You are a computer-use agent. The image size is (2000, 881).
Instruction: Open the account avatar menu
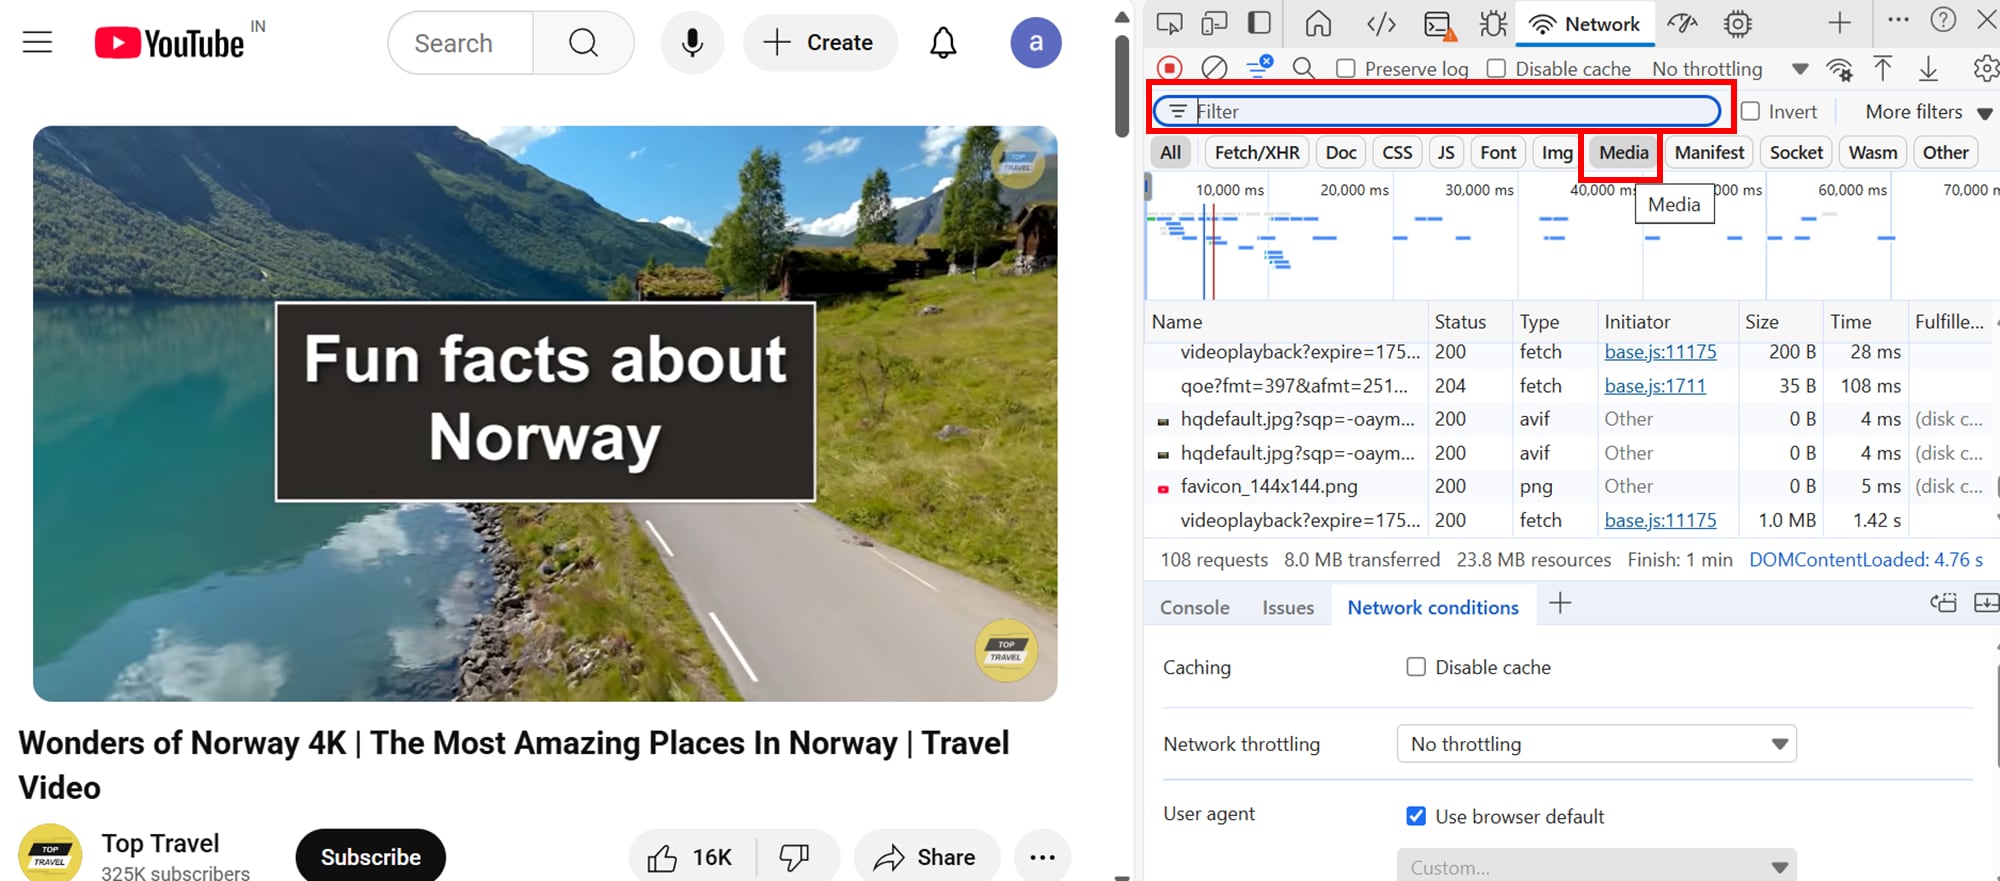(x=1036, y=43)
